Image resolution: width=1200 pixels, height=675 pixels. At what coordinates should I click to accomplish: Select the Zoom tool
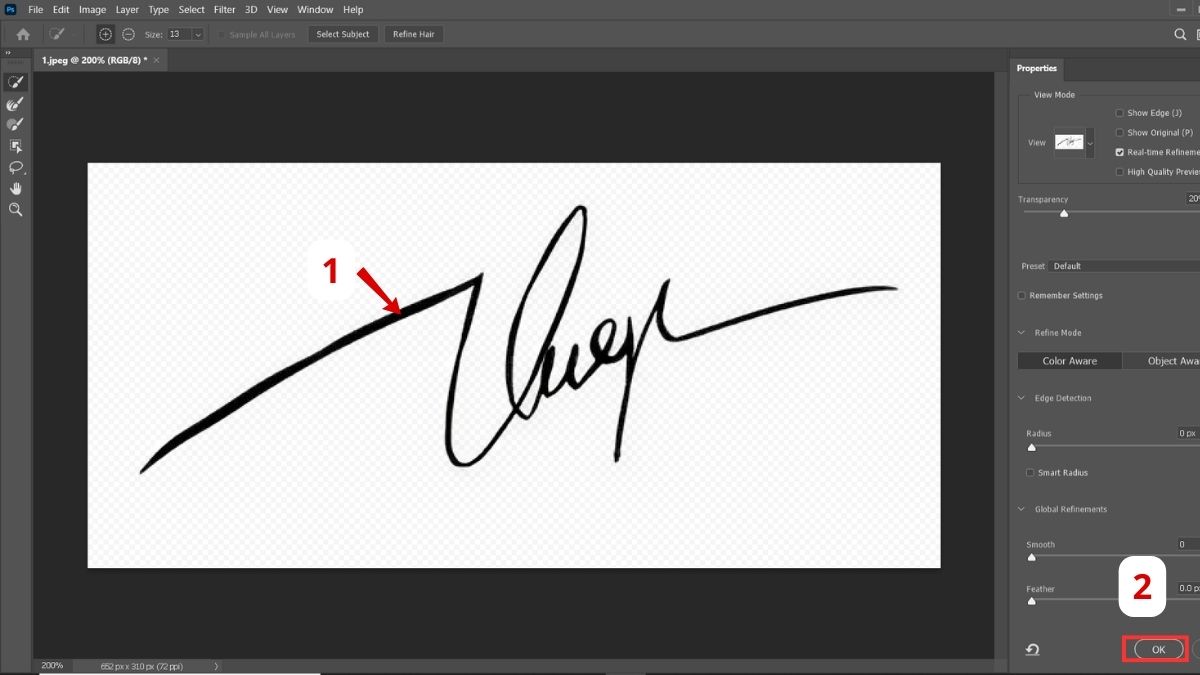[x=14, y=209]
